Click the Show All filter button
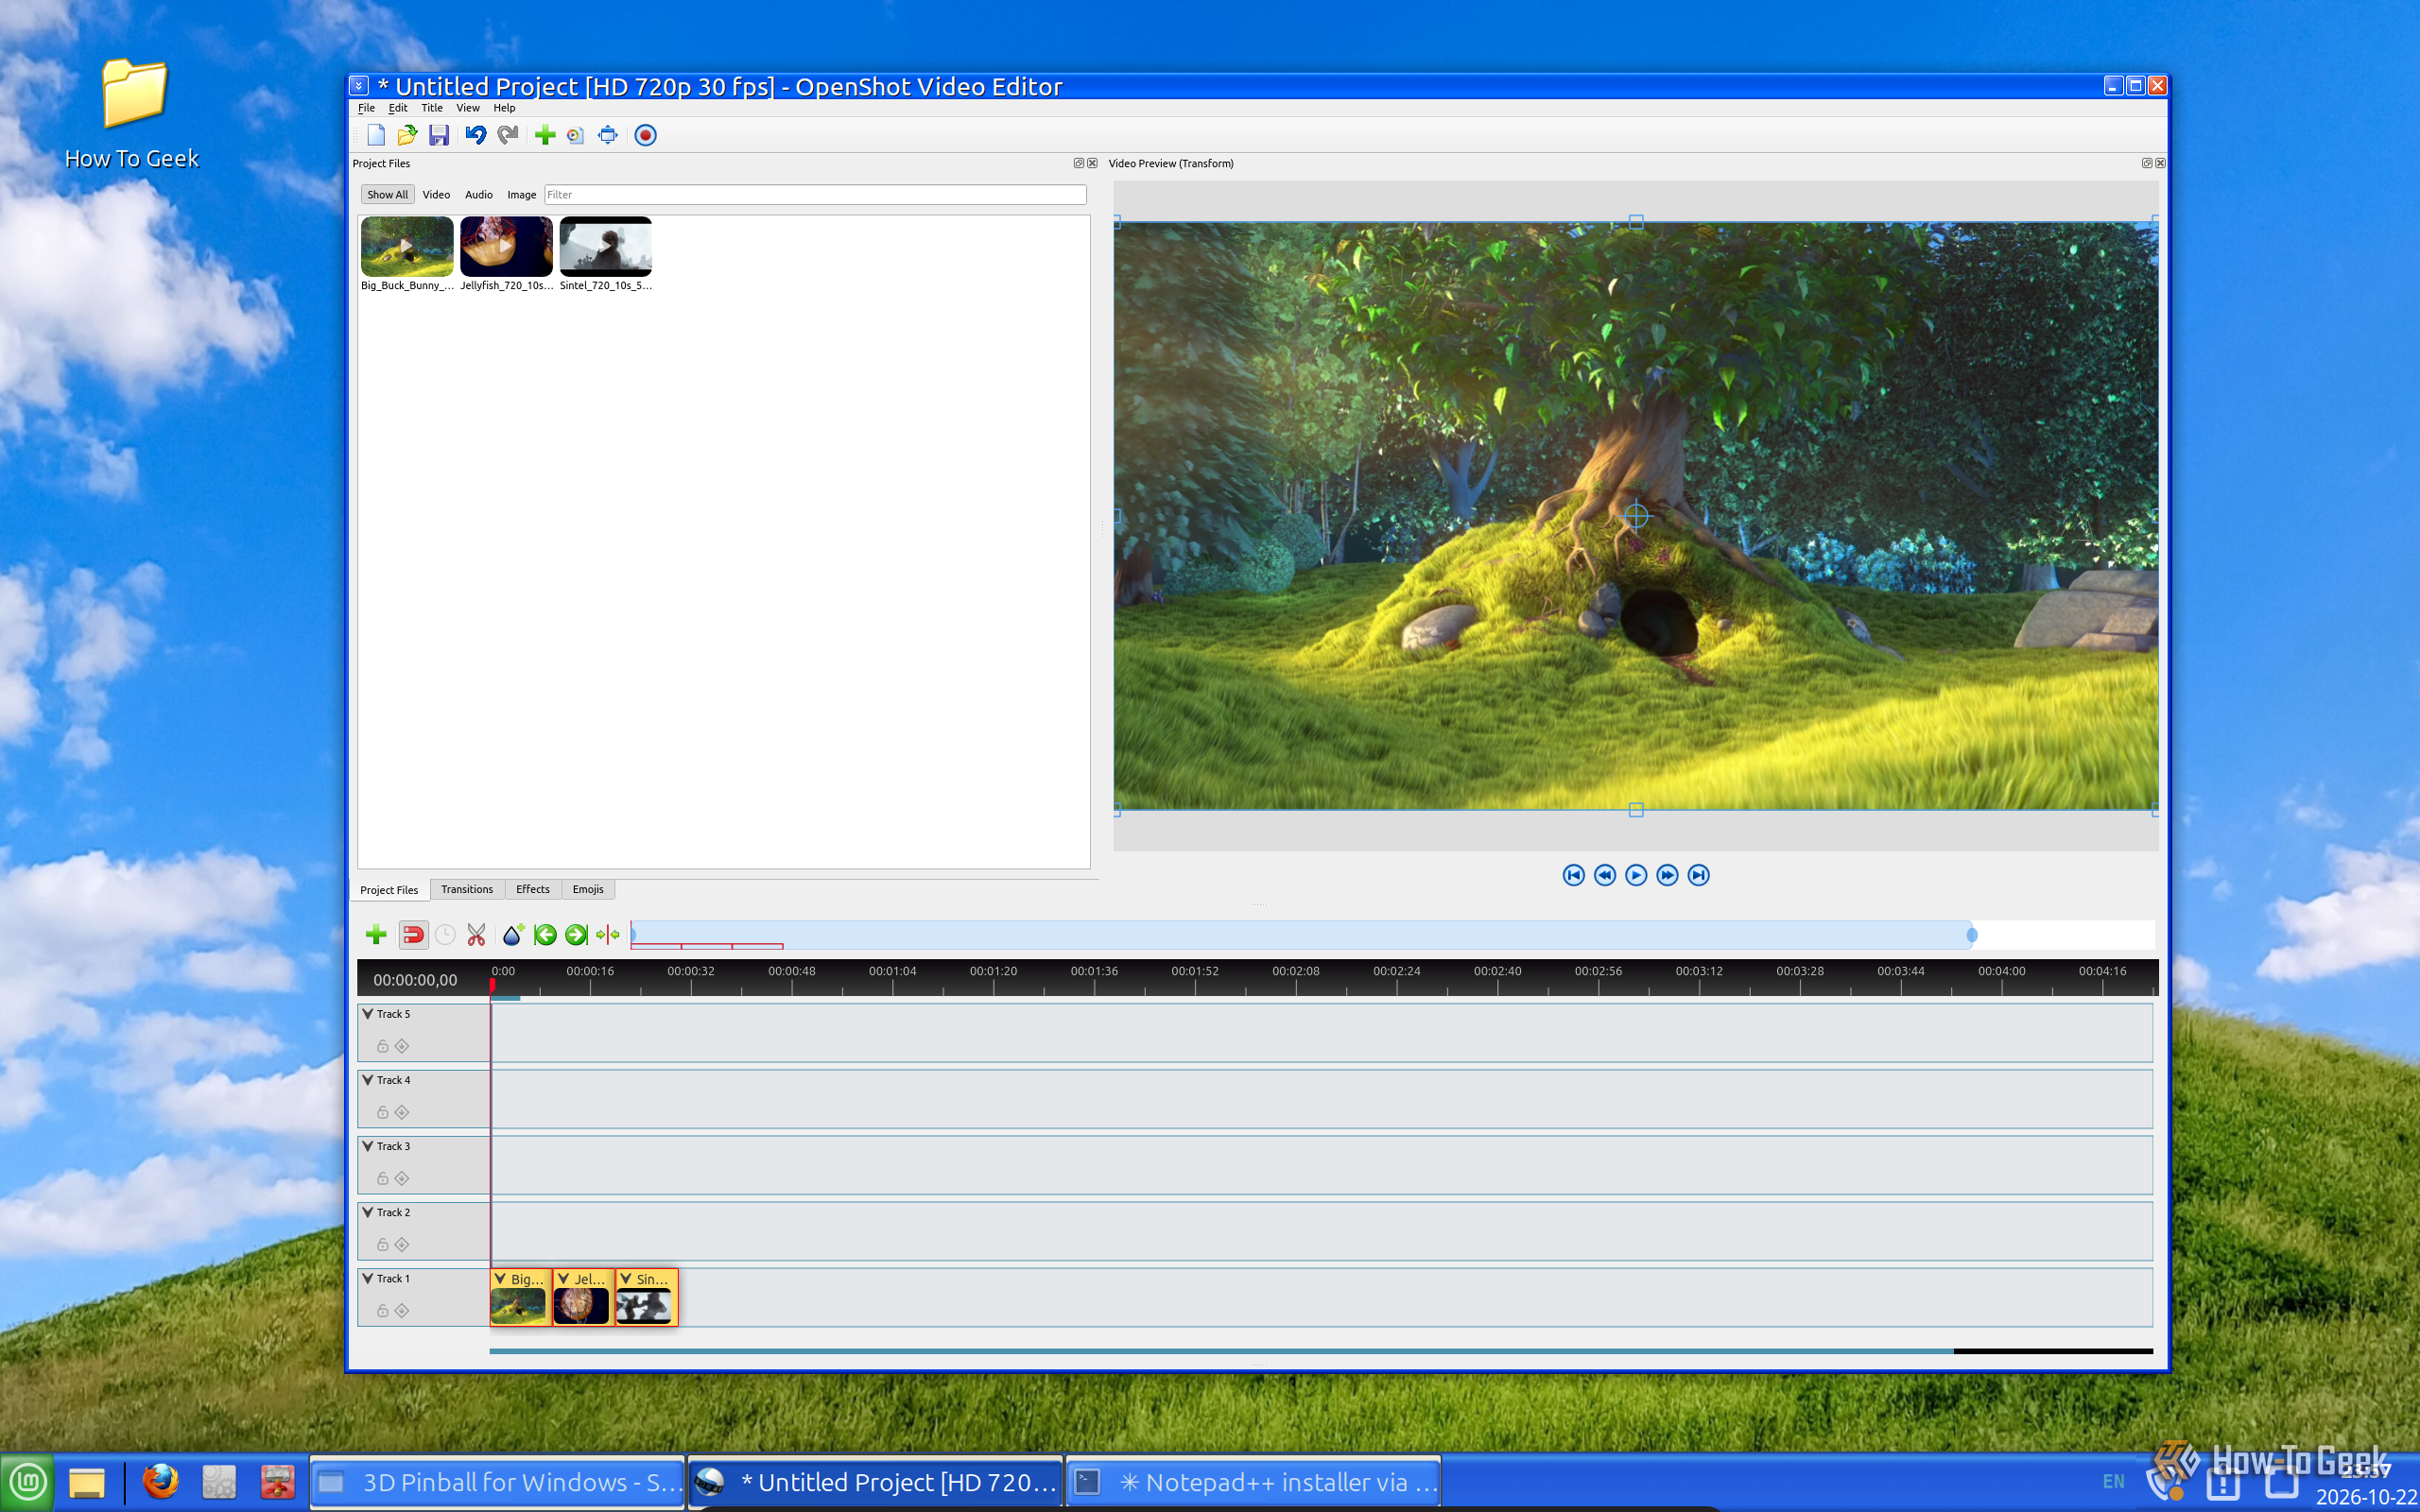 coord(387,195)
